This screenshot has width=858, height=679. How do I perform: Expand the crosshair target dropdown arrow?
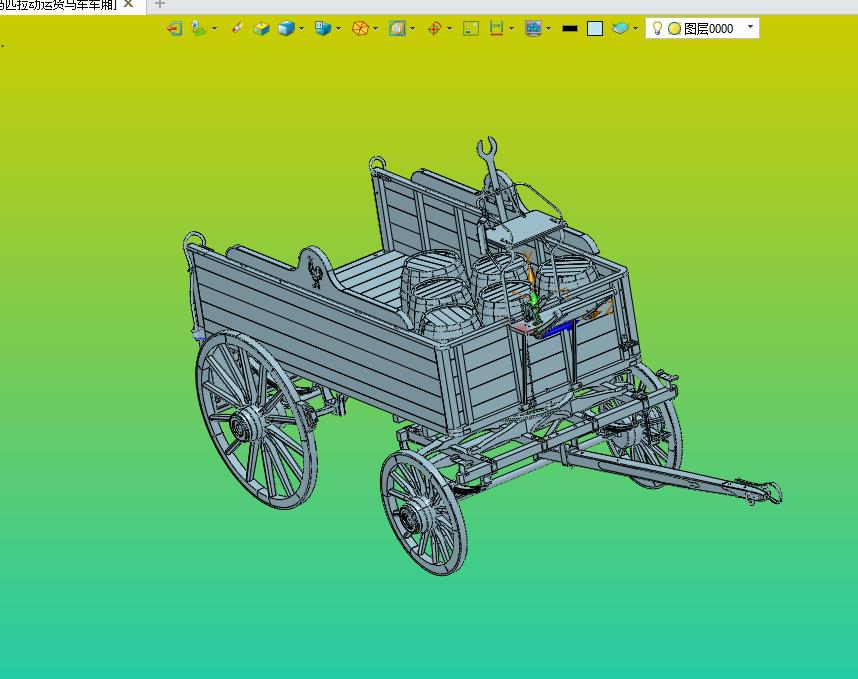(450, 28)
